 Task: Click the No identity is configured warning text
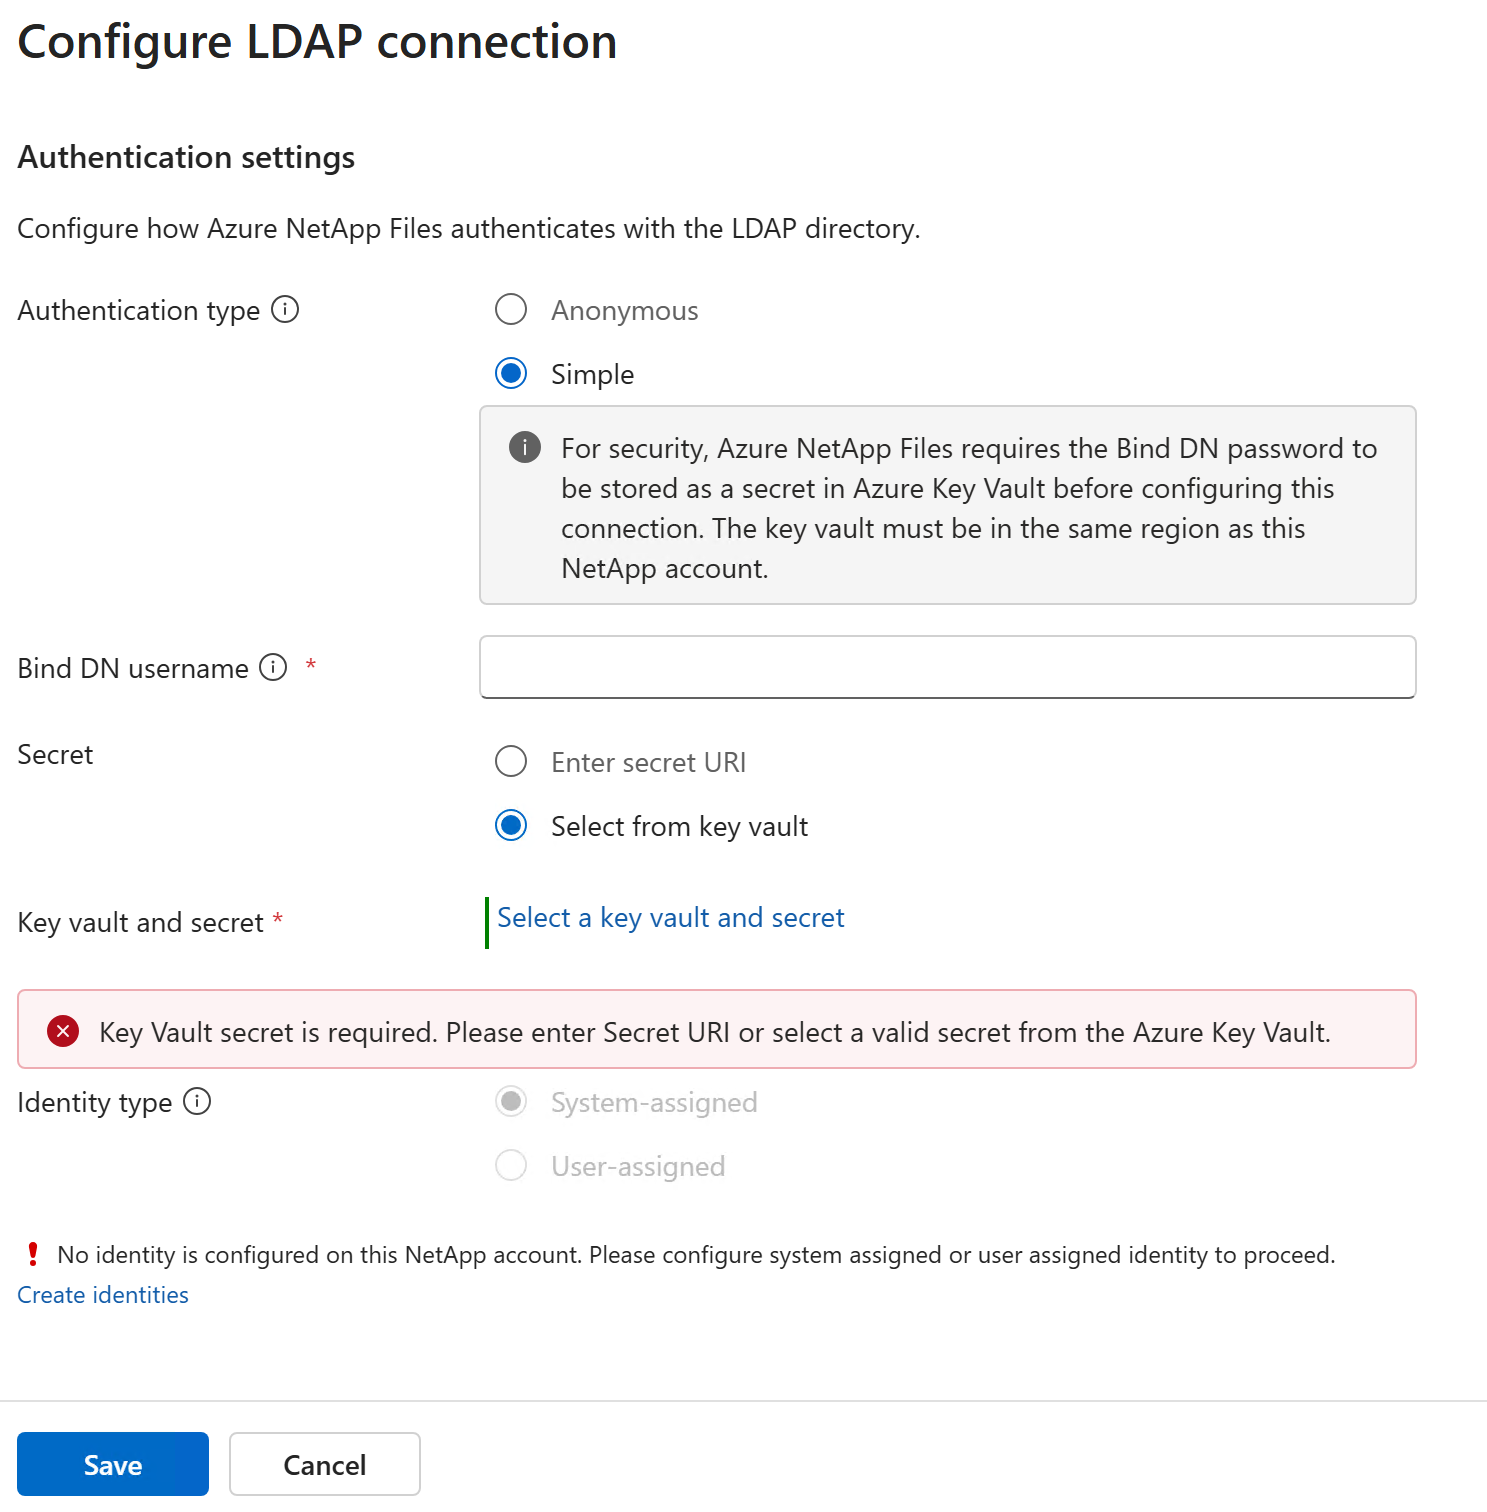click(696, 1255)
